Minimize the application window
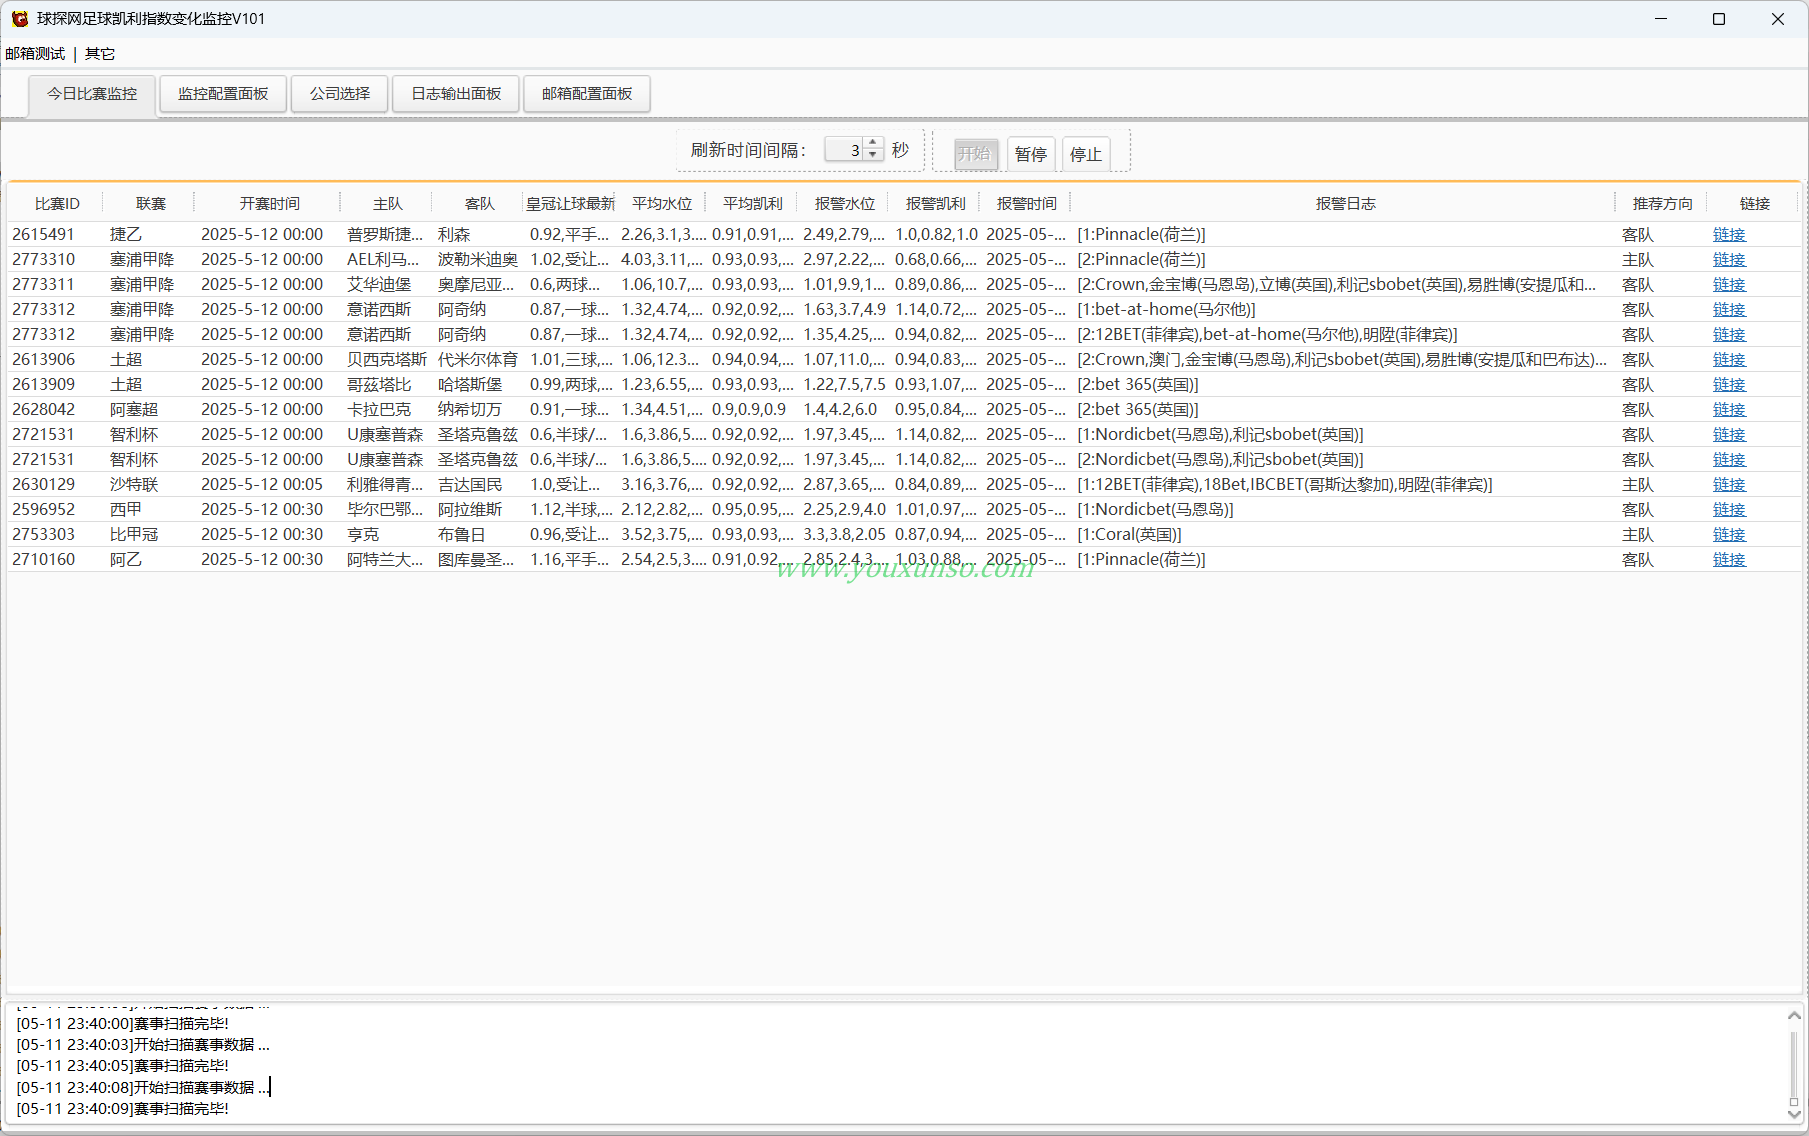The width and height of the screenshot is (1809, 1136). pos(1661,19)
